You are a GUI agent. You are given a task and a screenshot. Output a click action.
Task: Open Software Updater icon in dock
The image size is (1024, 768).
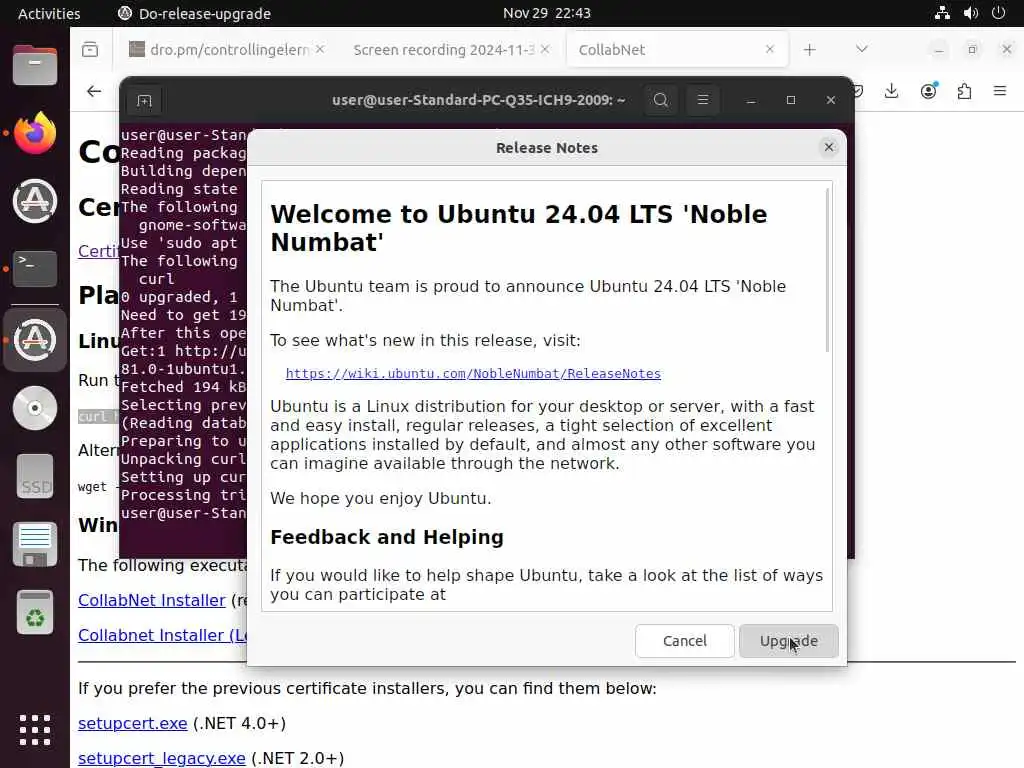pos(35,200)
